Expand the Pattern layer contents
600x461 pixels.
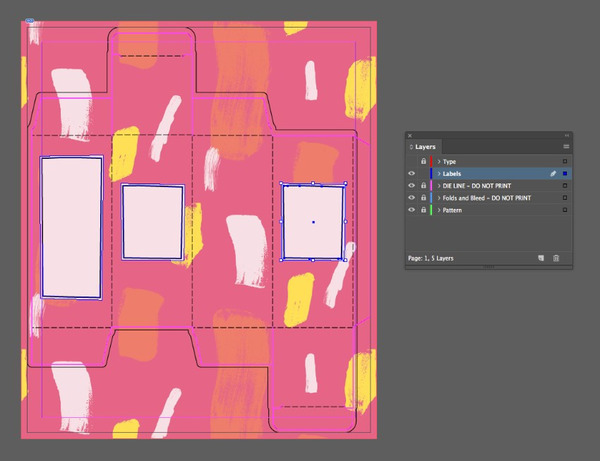(438, 210)
